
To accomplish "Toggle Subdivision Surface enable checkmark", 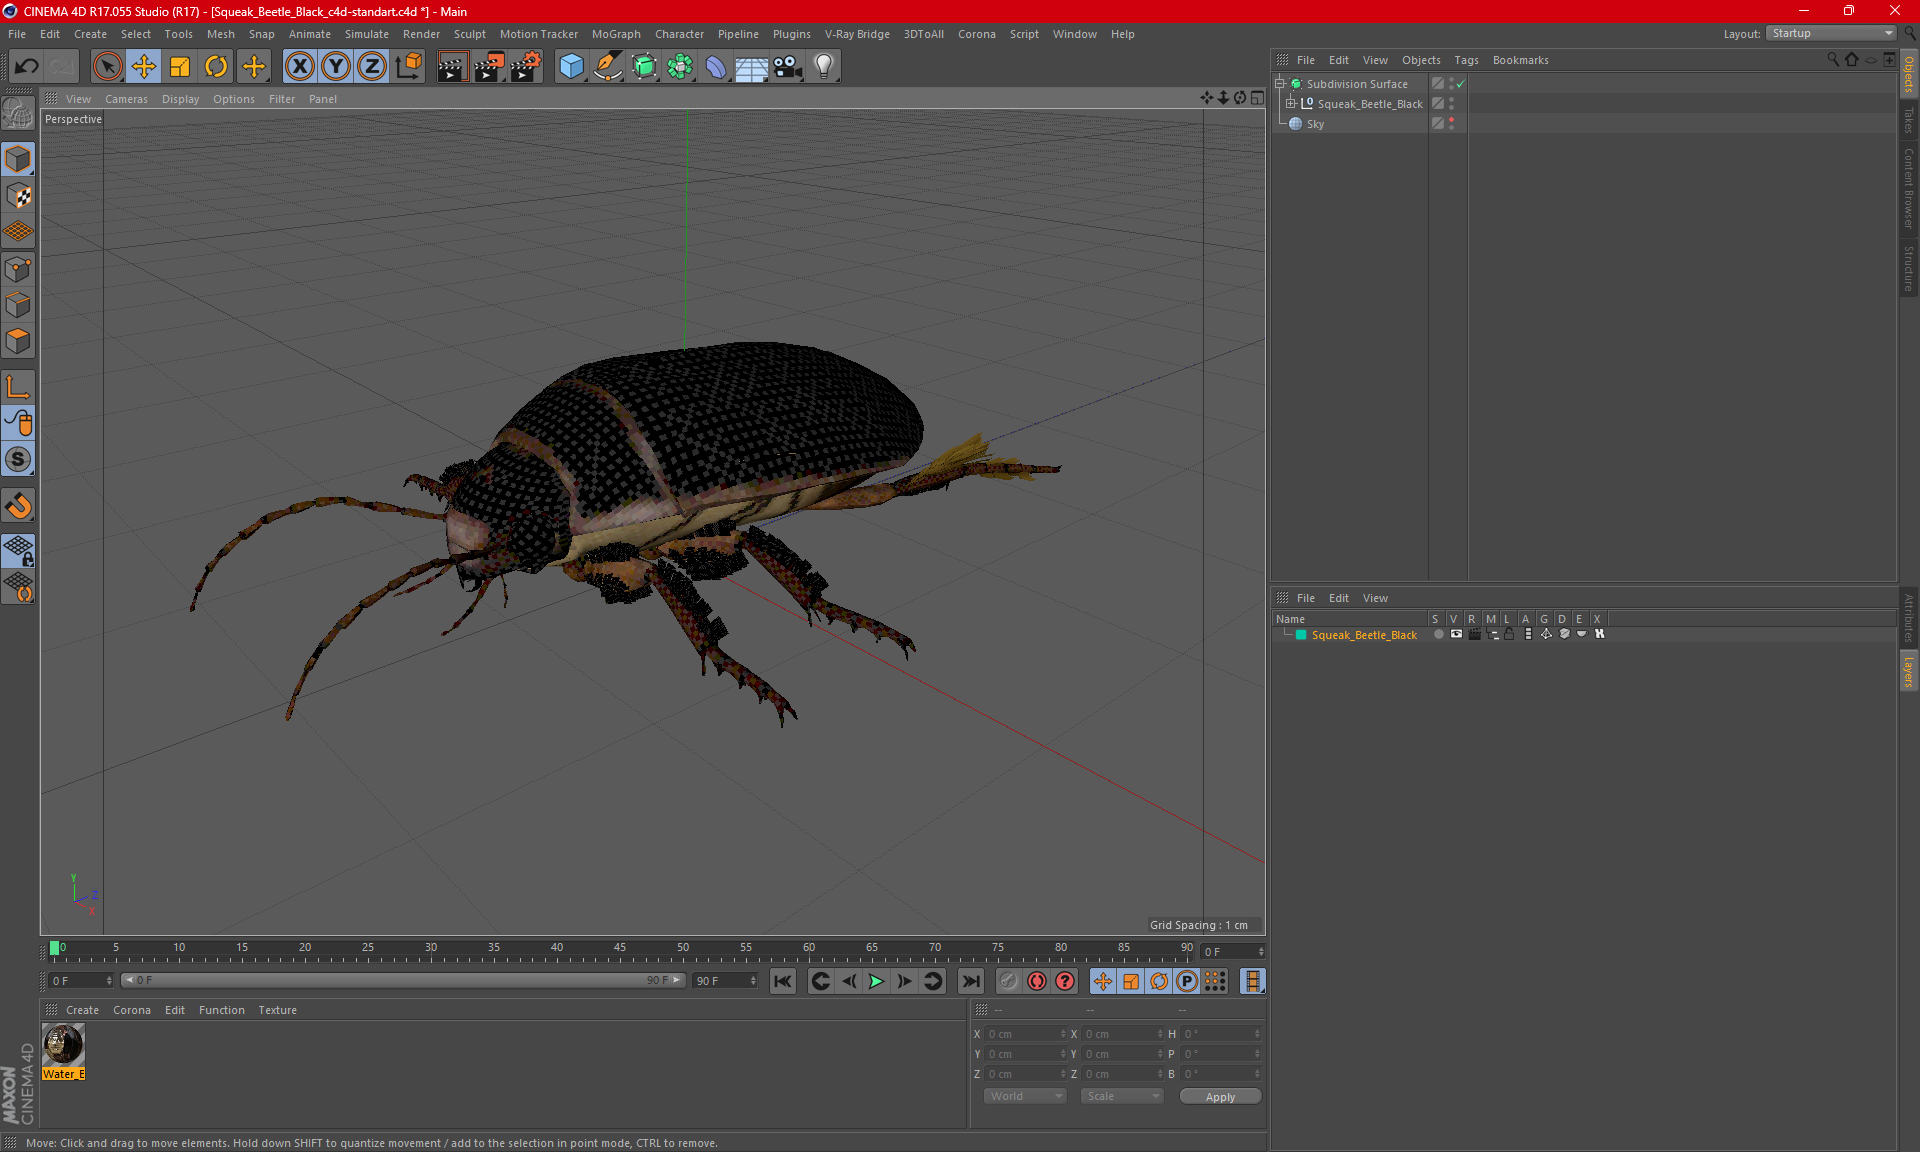I will pyautogui.click(x=1461, y=84).
